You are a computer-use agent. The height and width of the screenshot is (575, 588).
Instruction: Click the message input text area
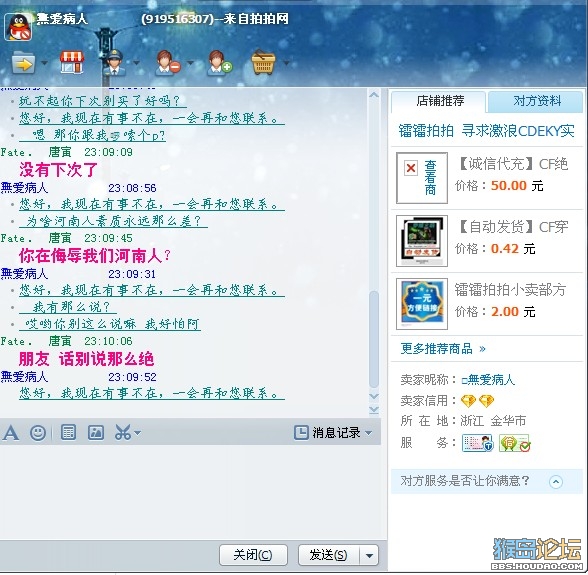(x=190, y=492)
